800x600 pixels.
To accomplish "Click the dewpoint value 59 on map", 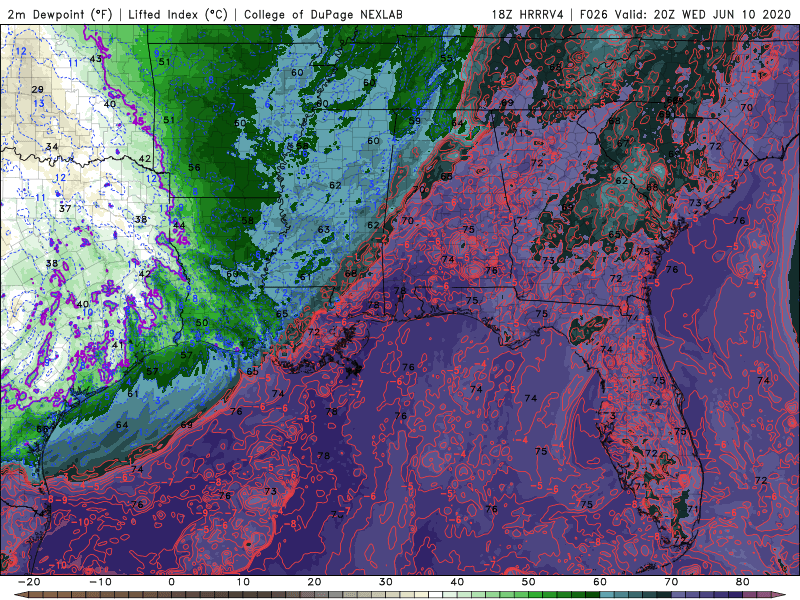I will click(x=415, y=121).
